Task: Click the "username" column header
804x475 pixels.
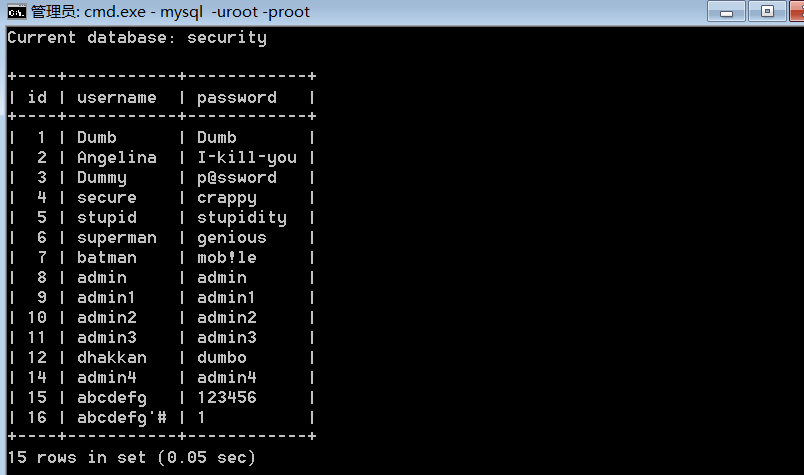Action: (x=117, y=98)
